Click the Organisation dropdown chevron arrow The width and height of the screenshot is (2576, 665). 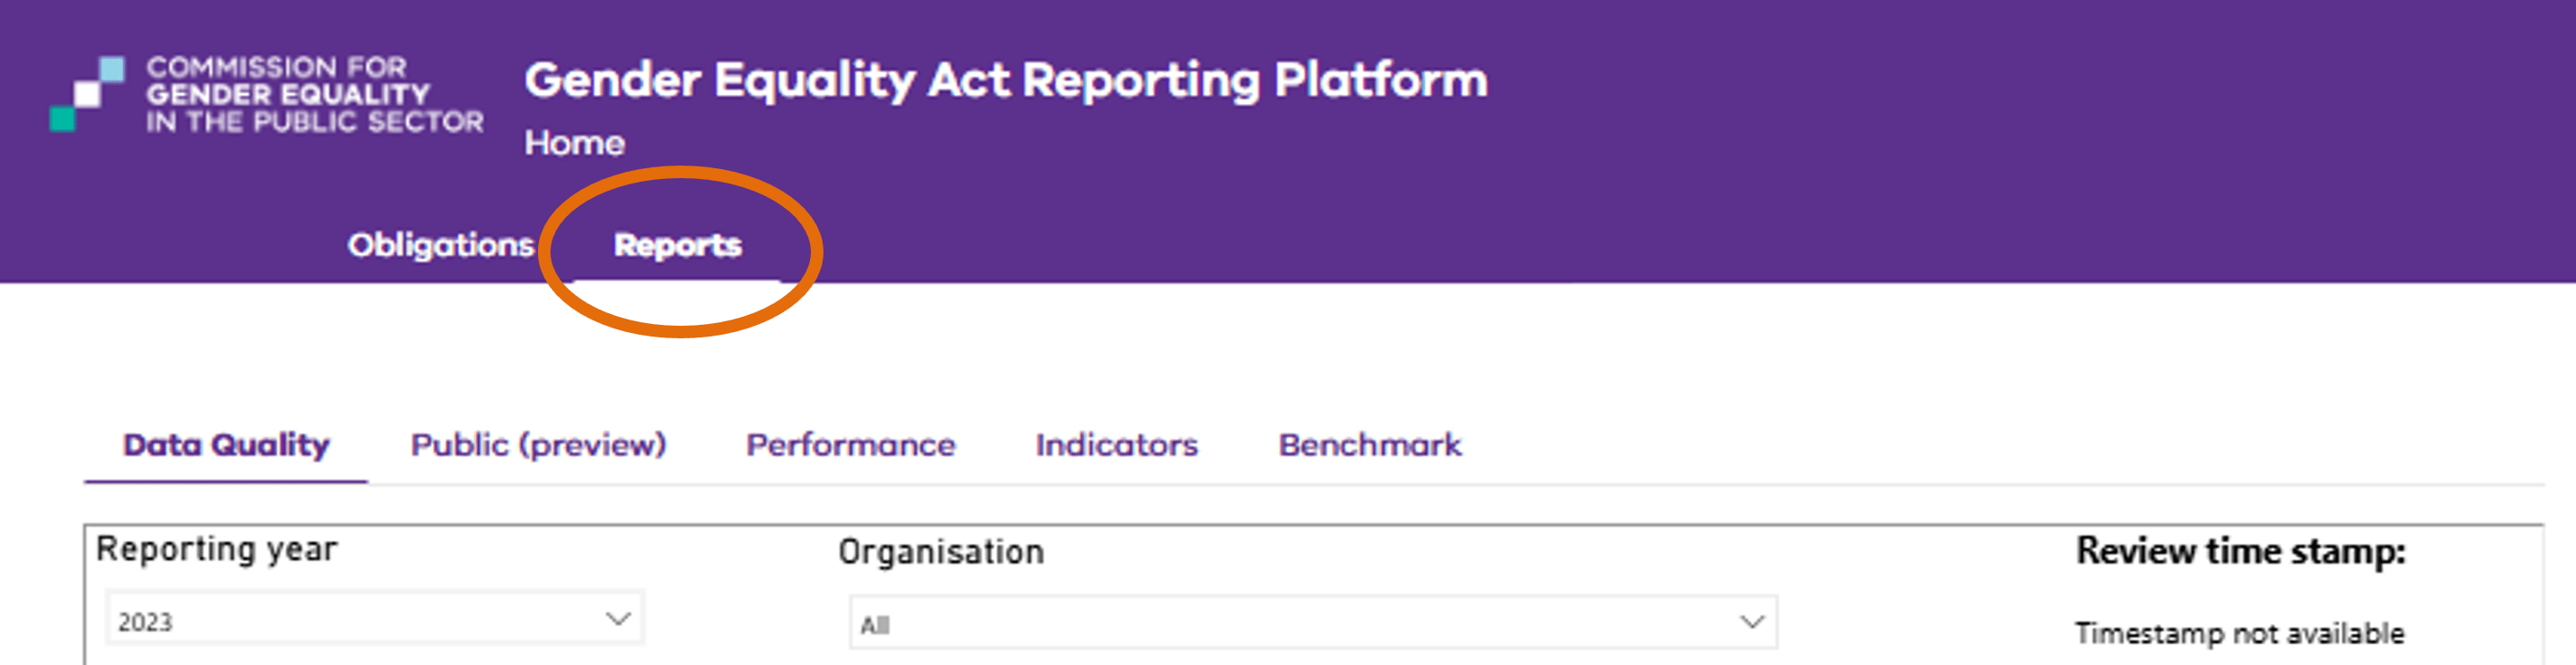click(1752, 622)
